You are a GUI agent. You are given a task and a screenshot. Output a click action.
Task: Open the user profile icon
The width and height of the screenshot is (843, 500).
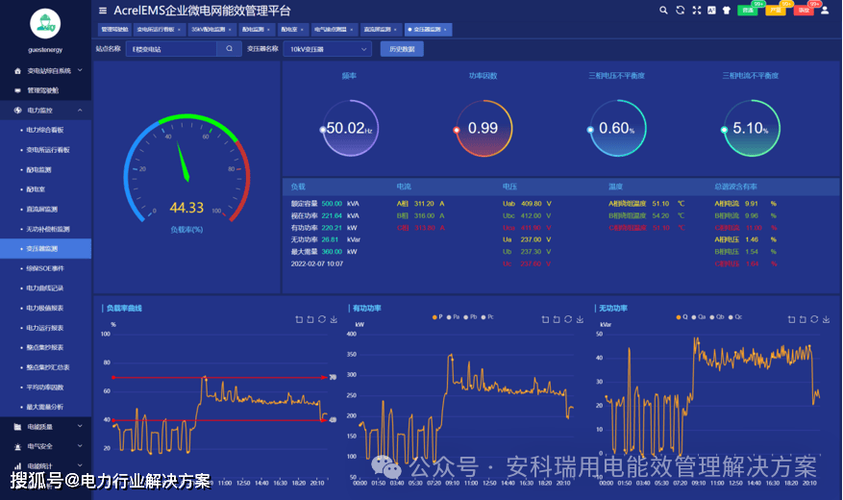[825, 10]
